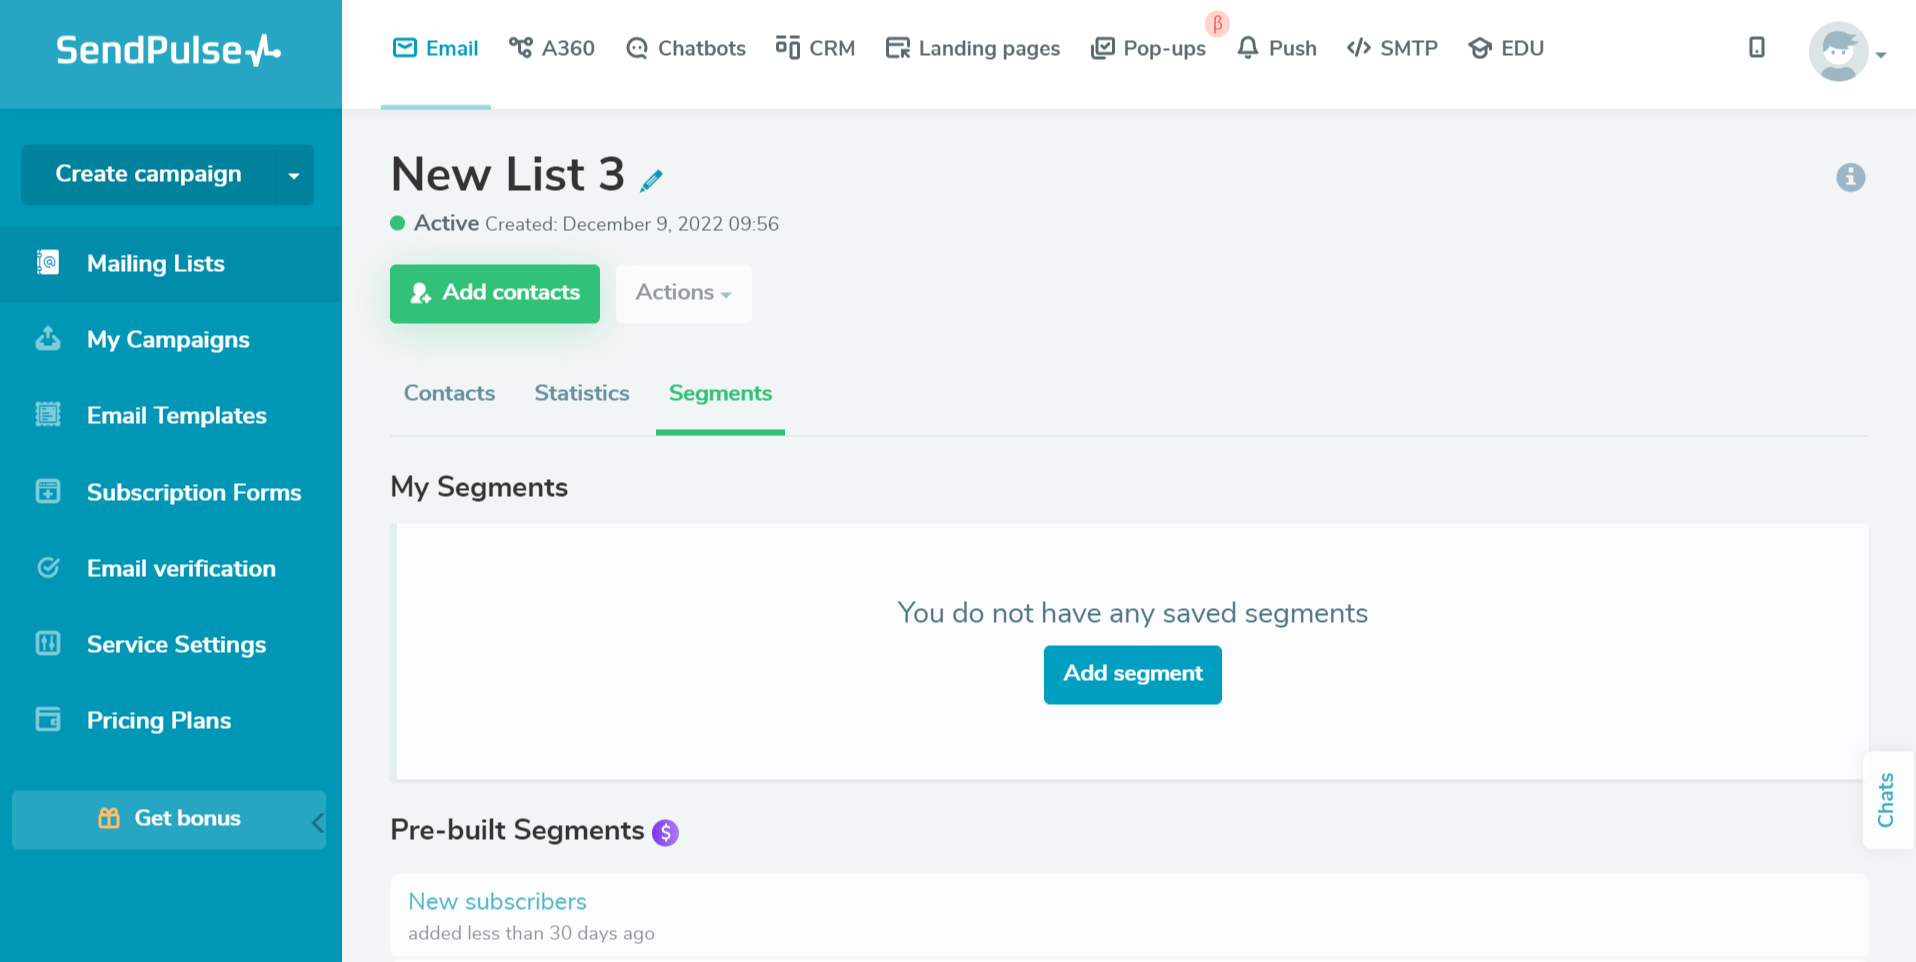Open the Chats side panel

[x=1887, y=798]
